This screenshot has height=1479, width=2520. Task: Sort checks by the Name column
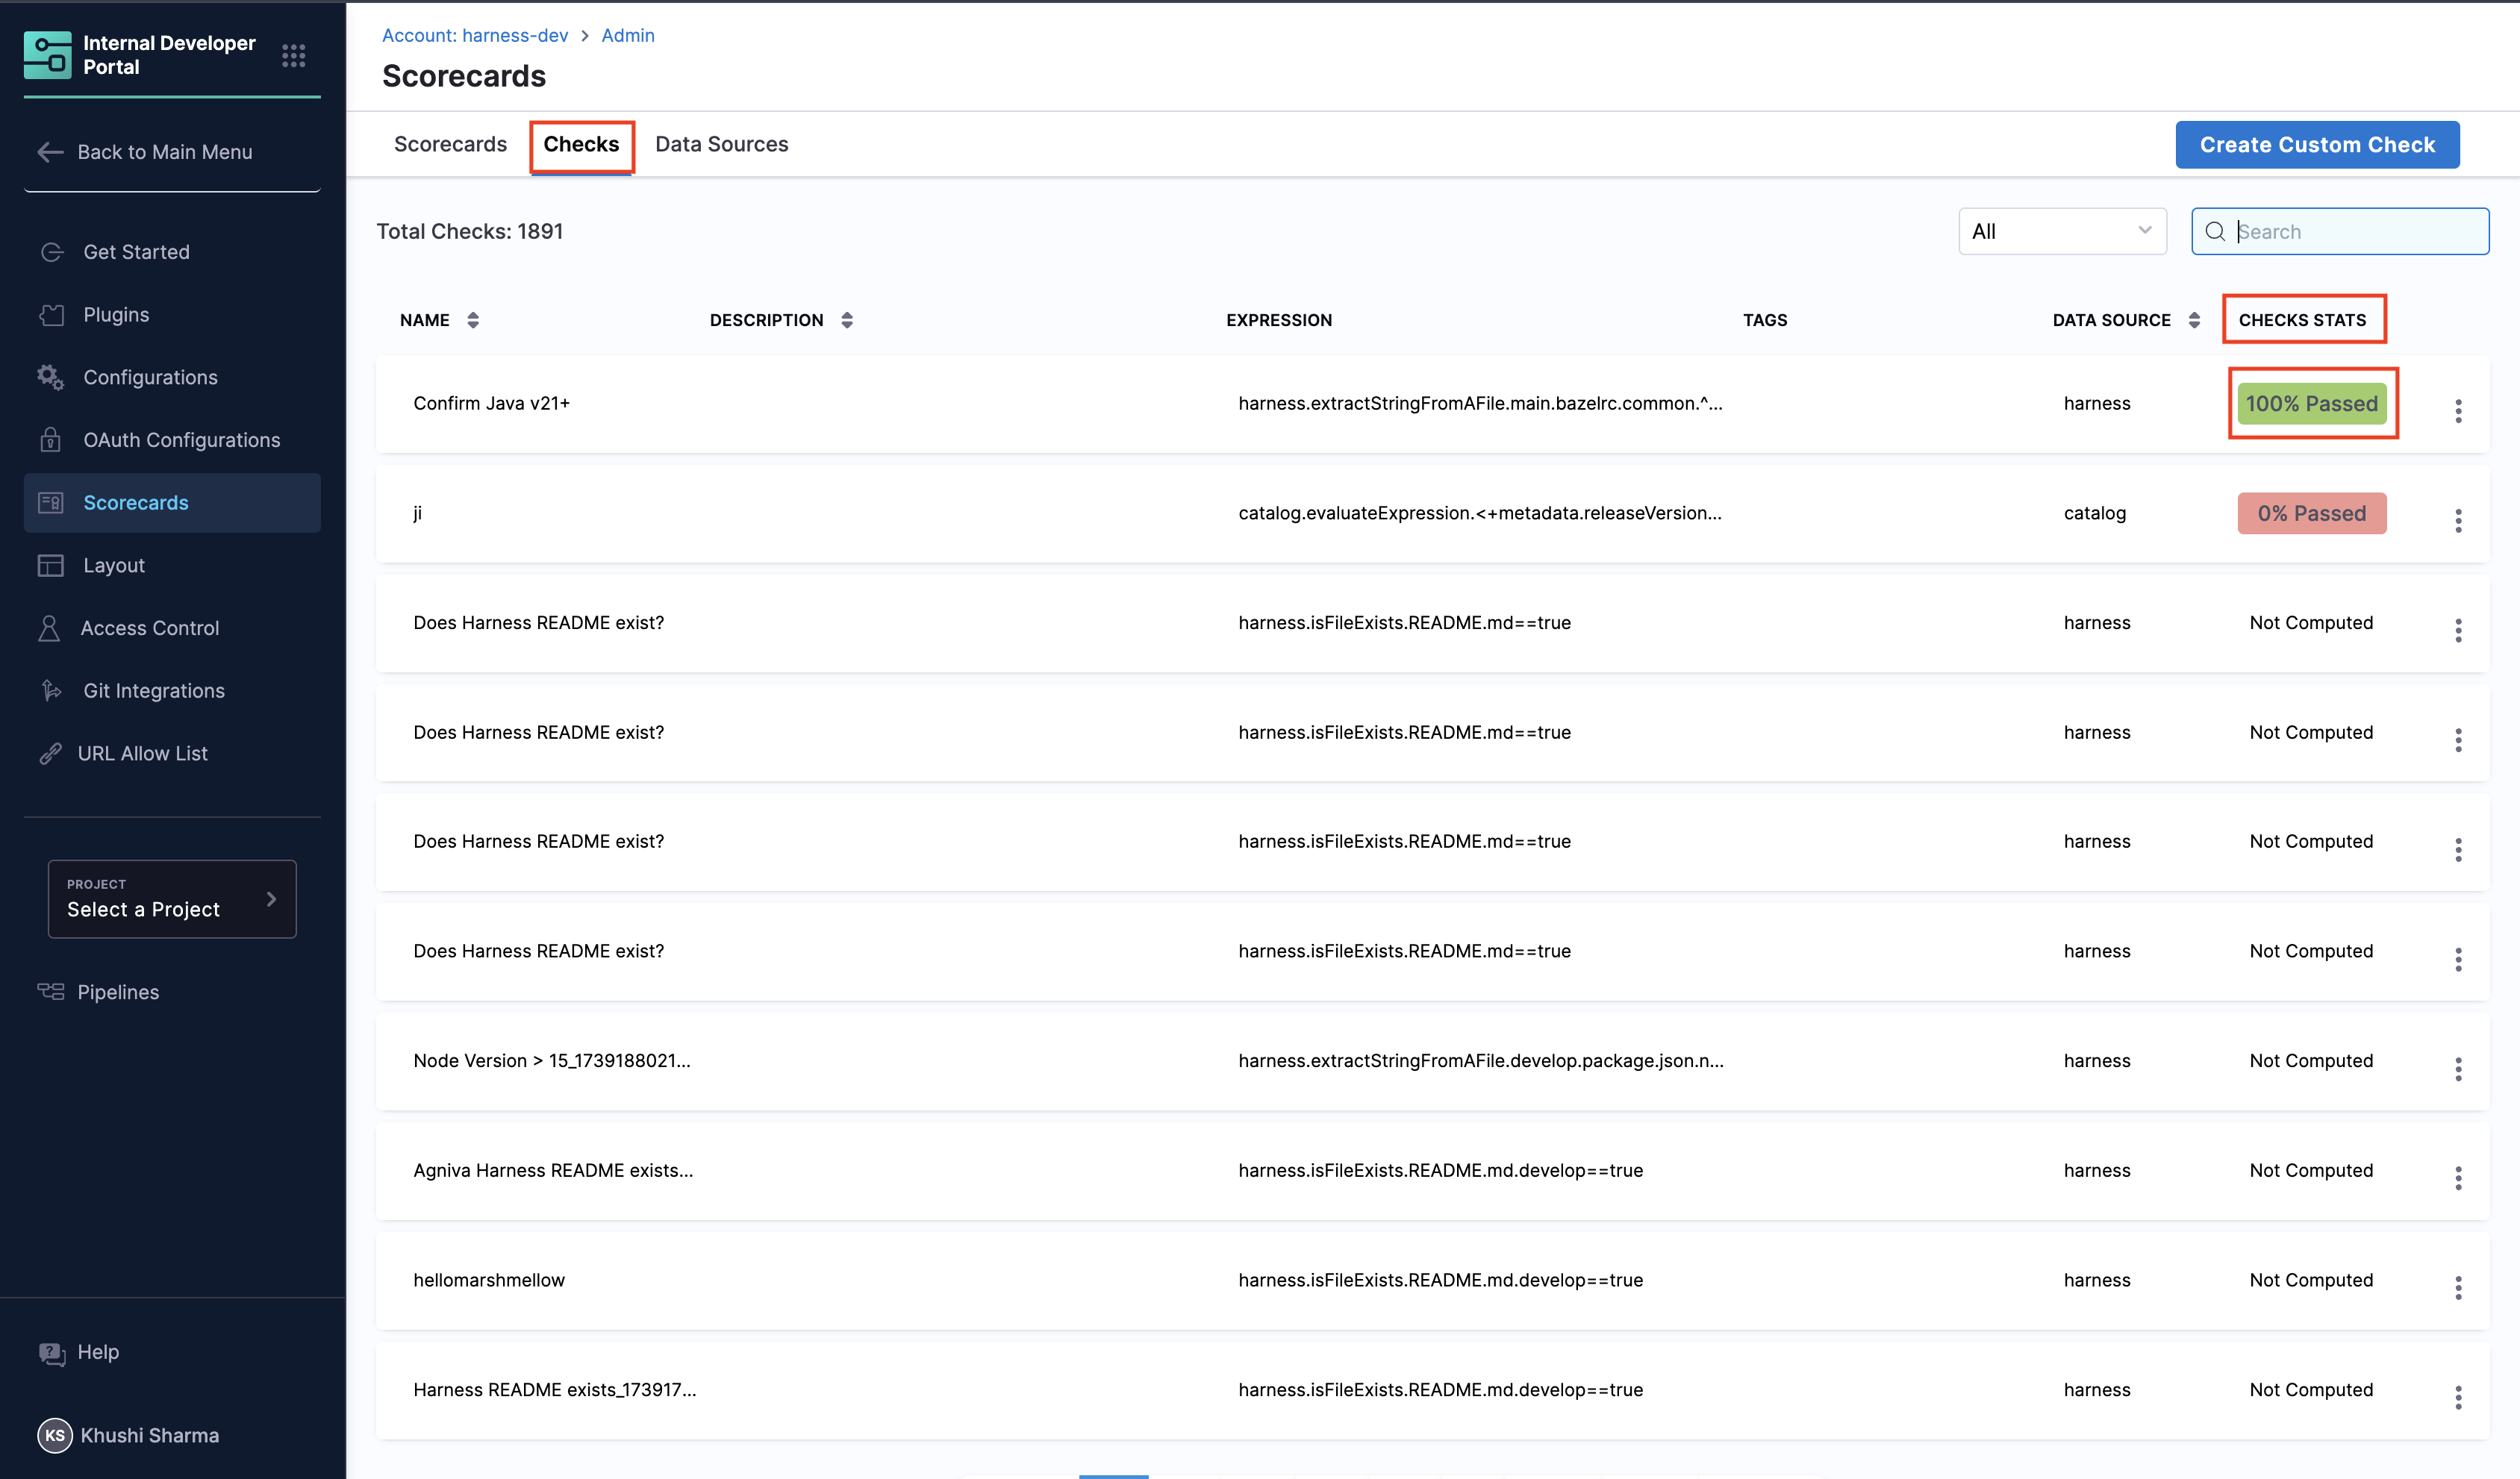coord(473,320)
